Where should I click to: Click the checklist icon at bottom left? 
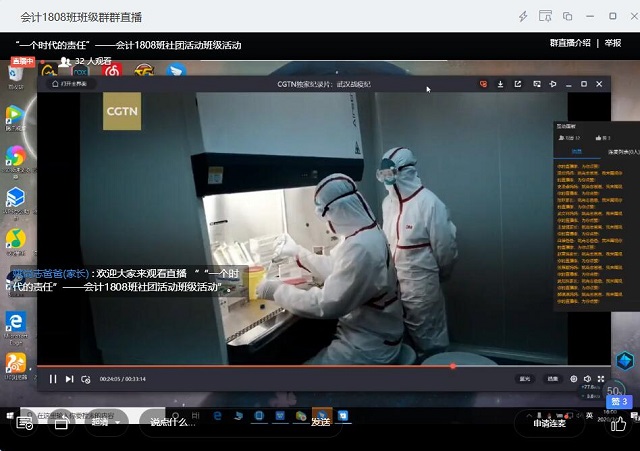[24, 424]
